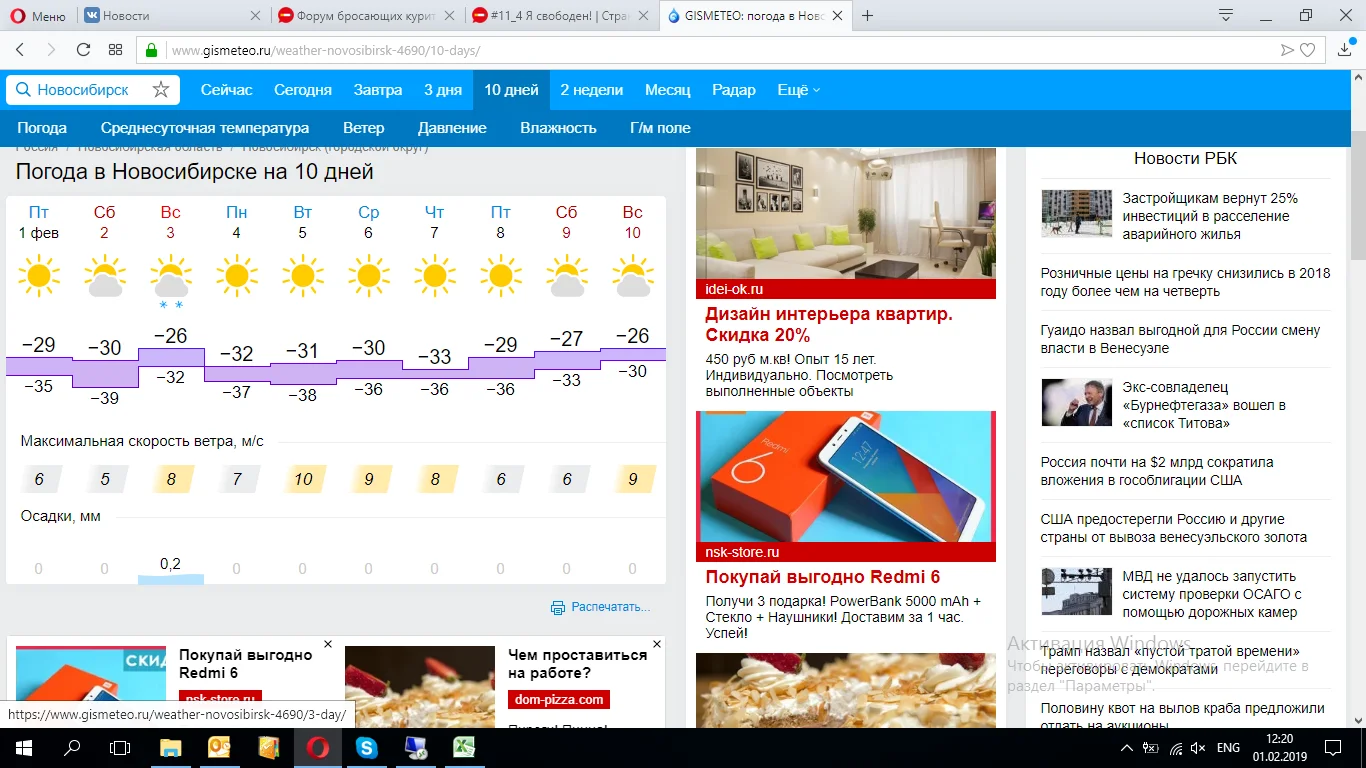Select the 3 дня forecast tab

[443, 90]
